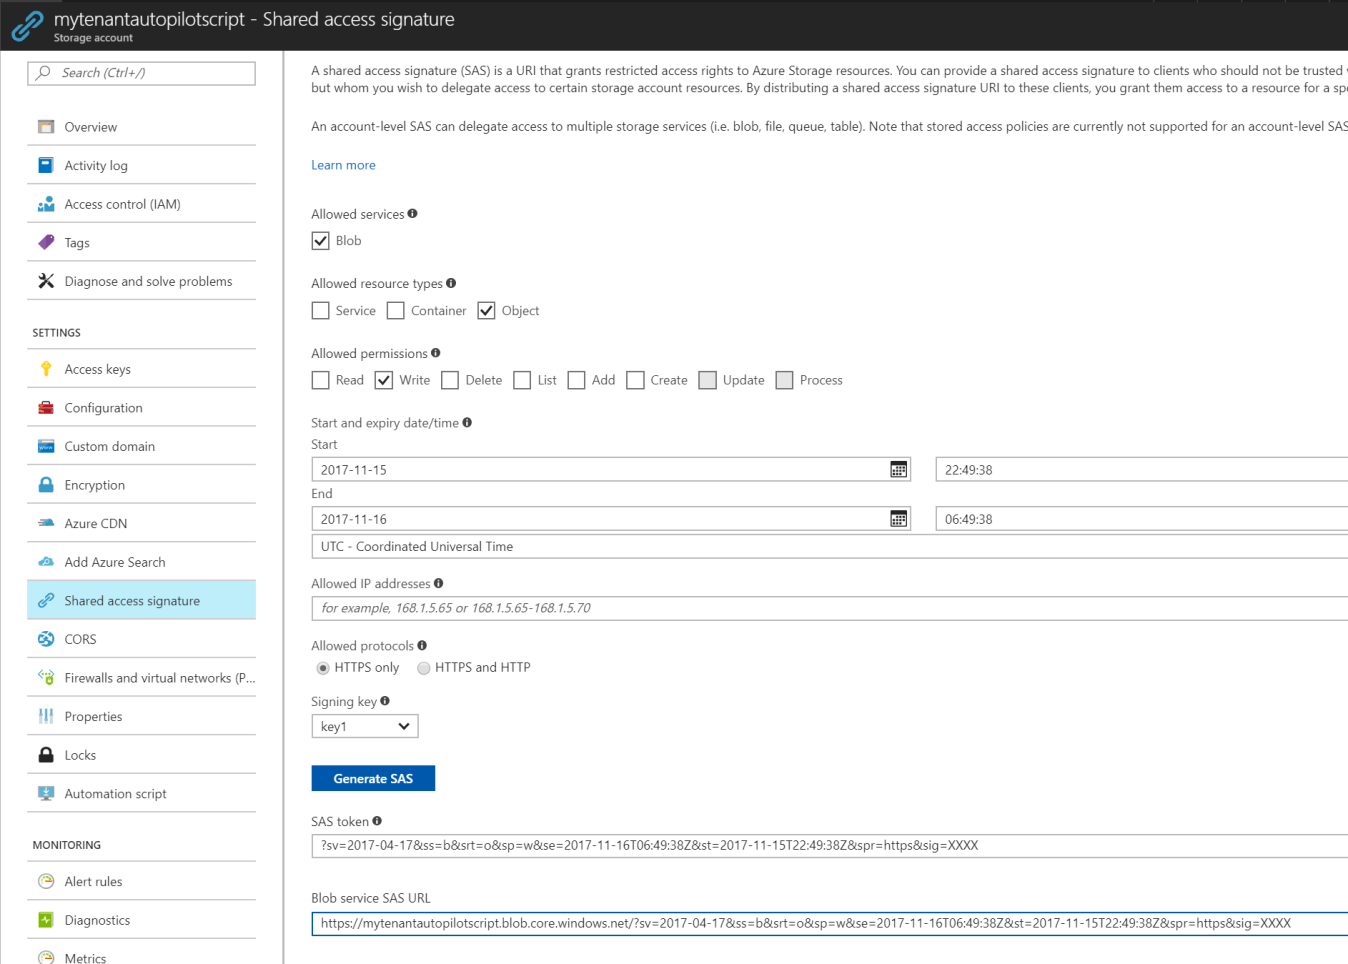Check the Container resource type
Image resolution: width=1348 pixels, height=964 pixels.
(x=395, y=310)
